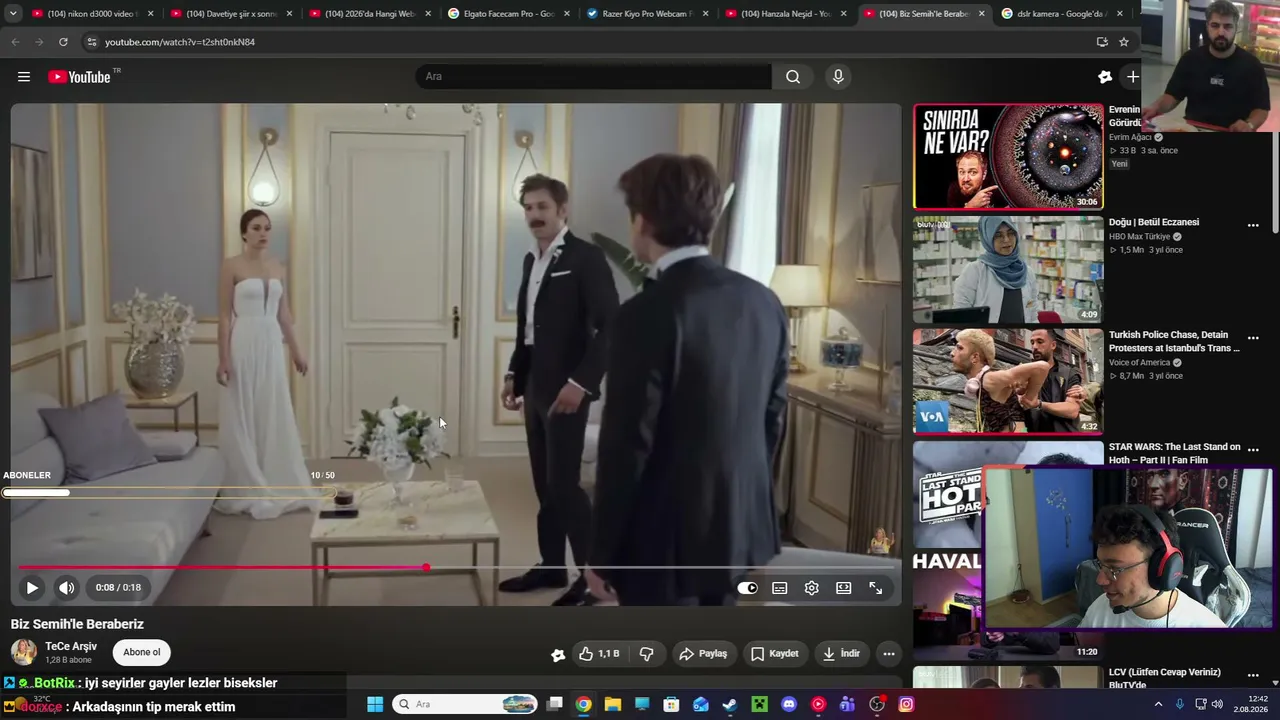Image resolution: width=1280 pixels, height=720 pixels.
Task: Open the SINIRDA NE VAR video thumbnail
Action: (1008, 157)
